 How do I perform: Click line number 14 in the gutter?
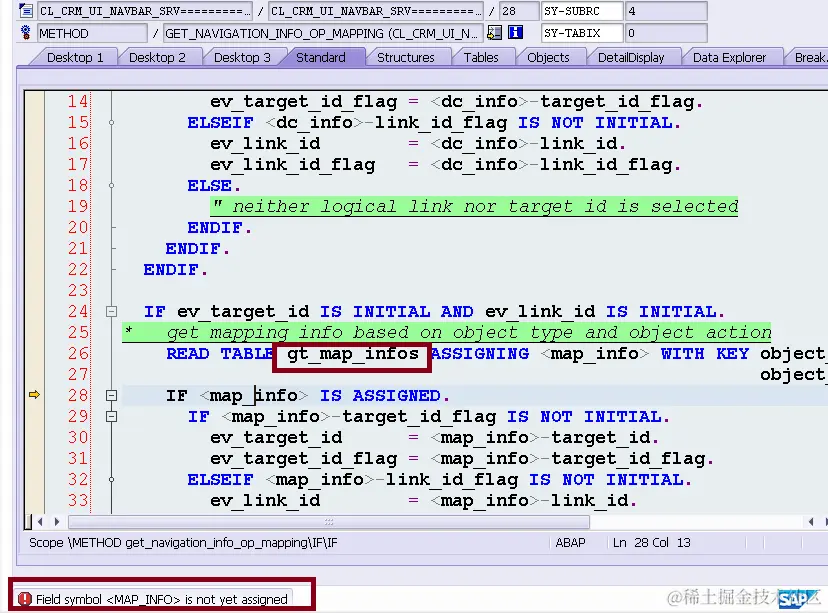78,101
